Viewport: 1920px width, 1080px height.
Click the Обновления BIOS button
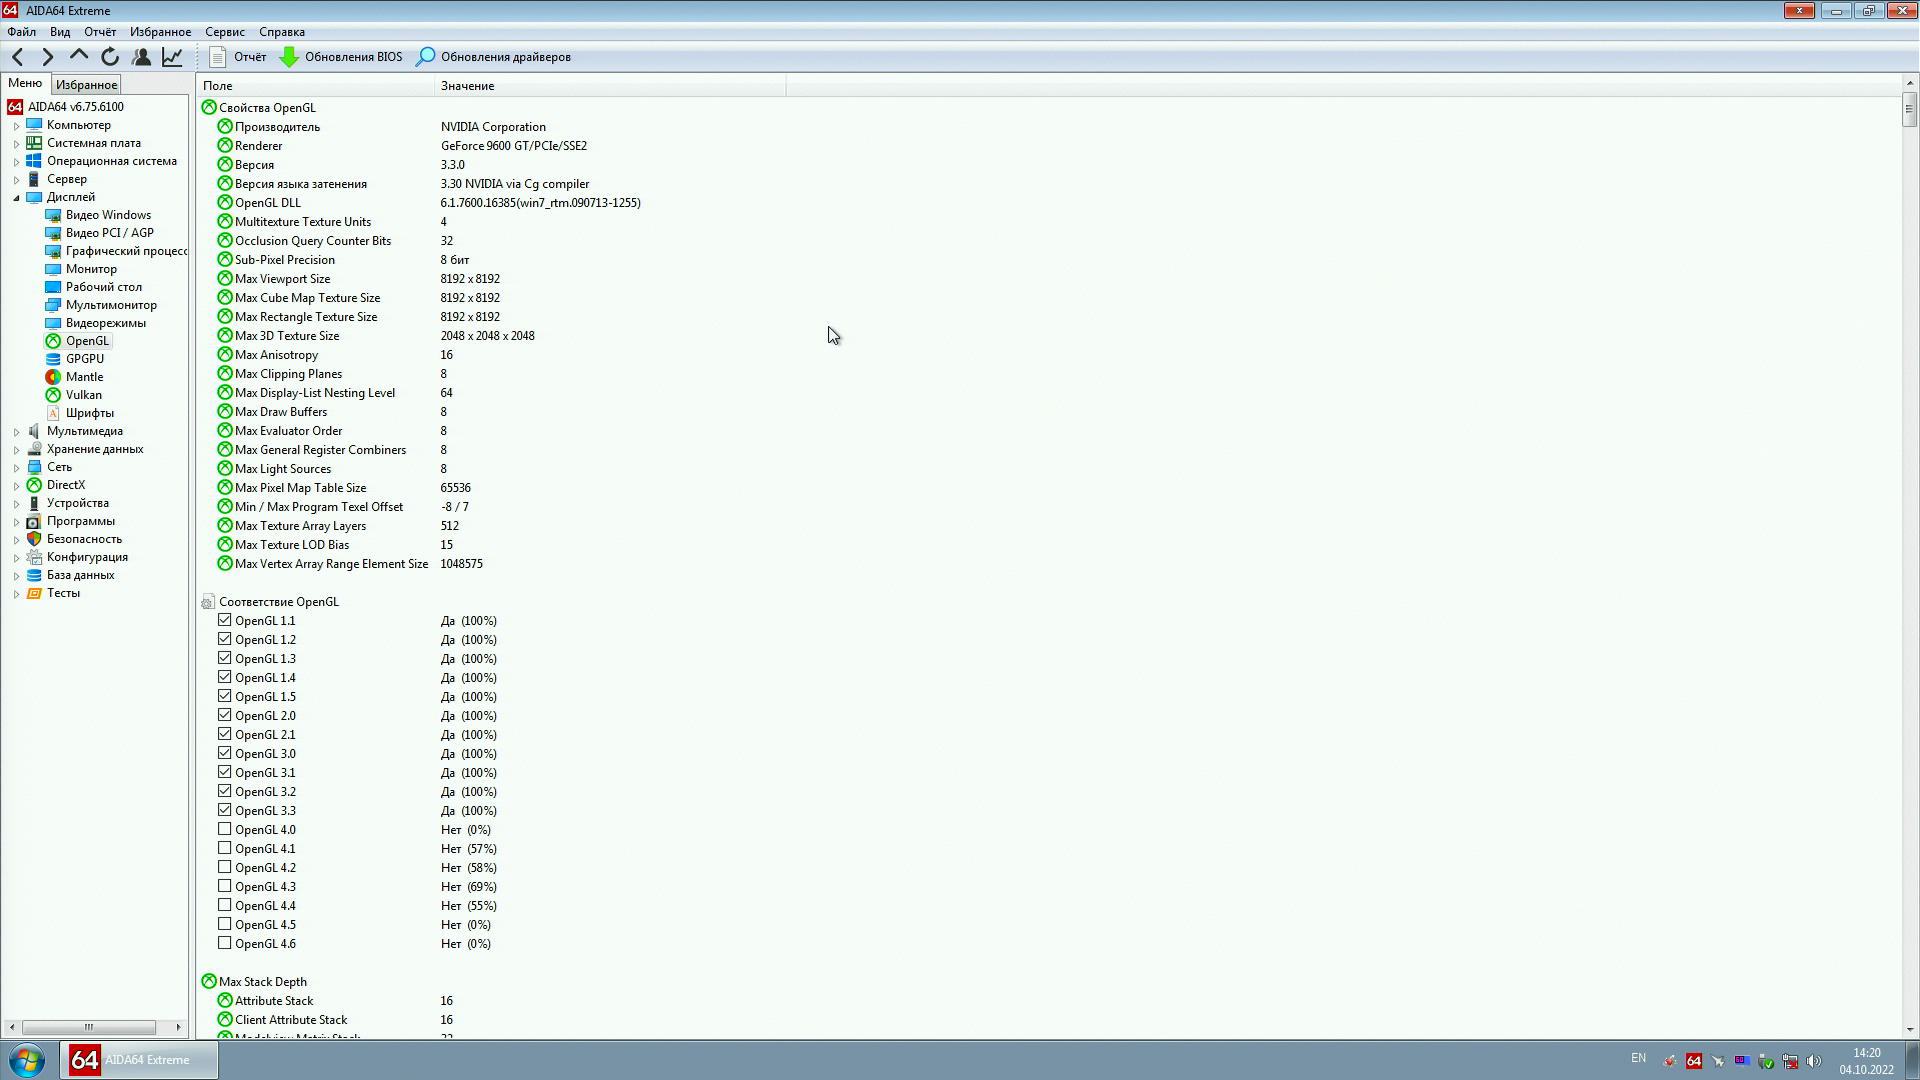(341, 57)
